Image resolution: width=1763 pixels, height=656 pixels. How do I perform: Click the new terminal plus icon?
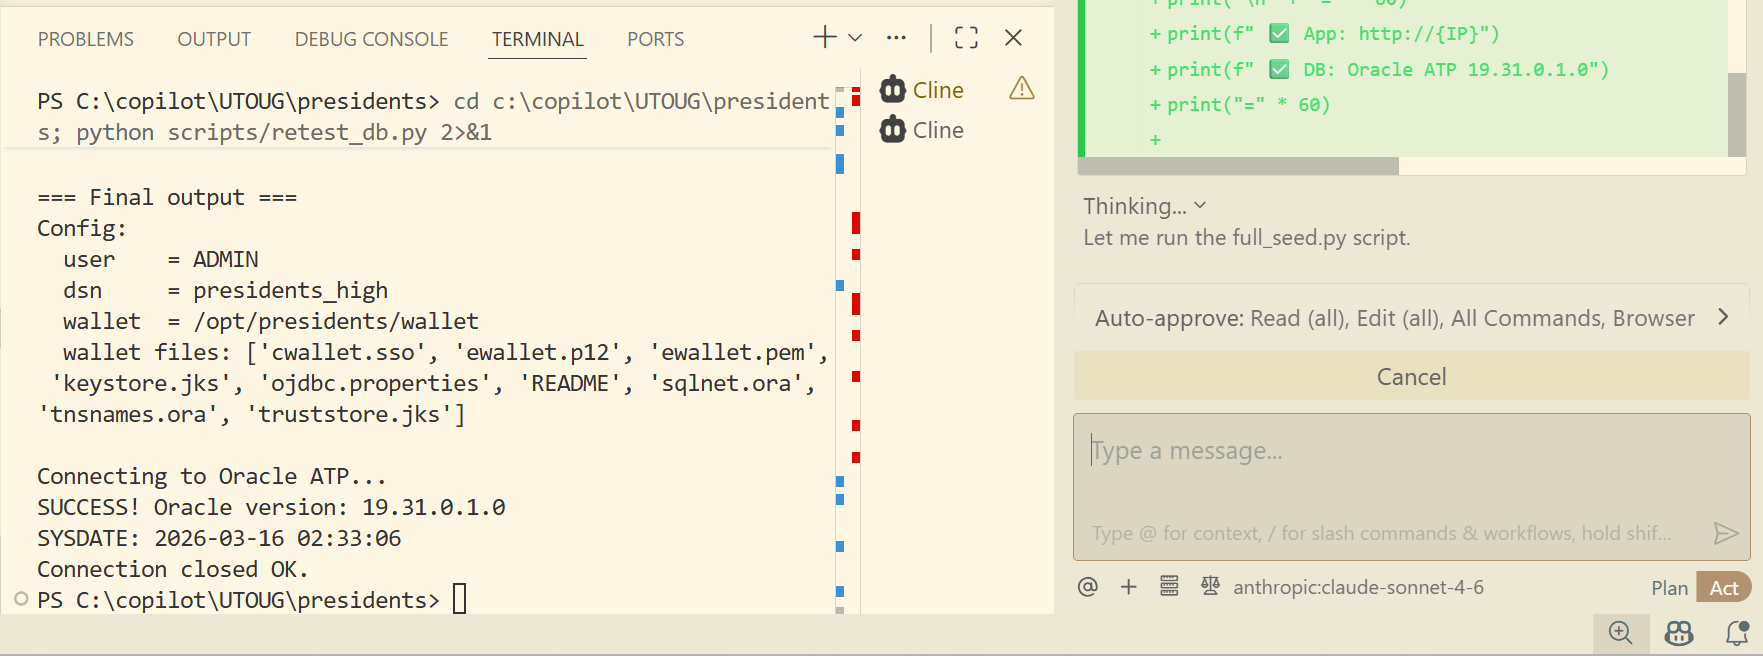[x=824, y=38]
